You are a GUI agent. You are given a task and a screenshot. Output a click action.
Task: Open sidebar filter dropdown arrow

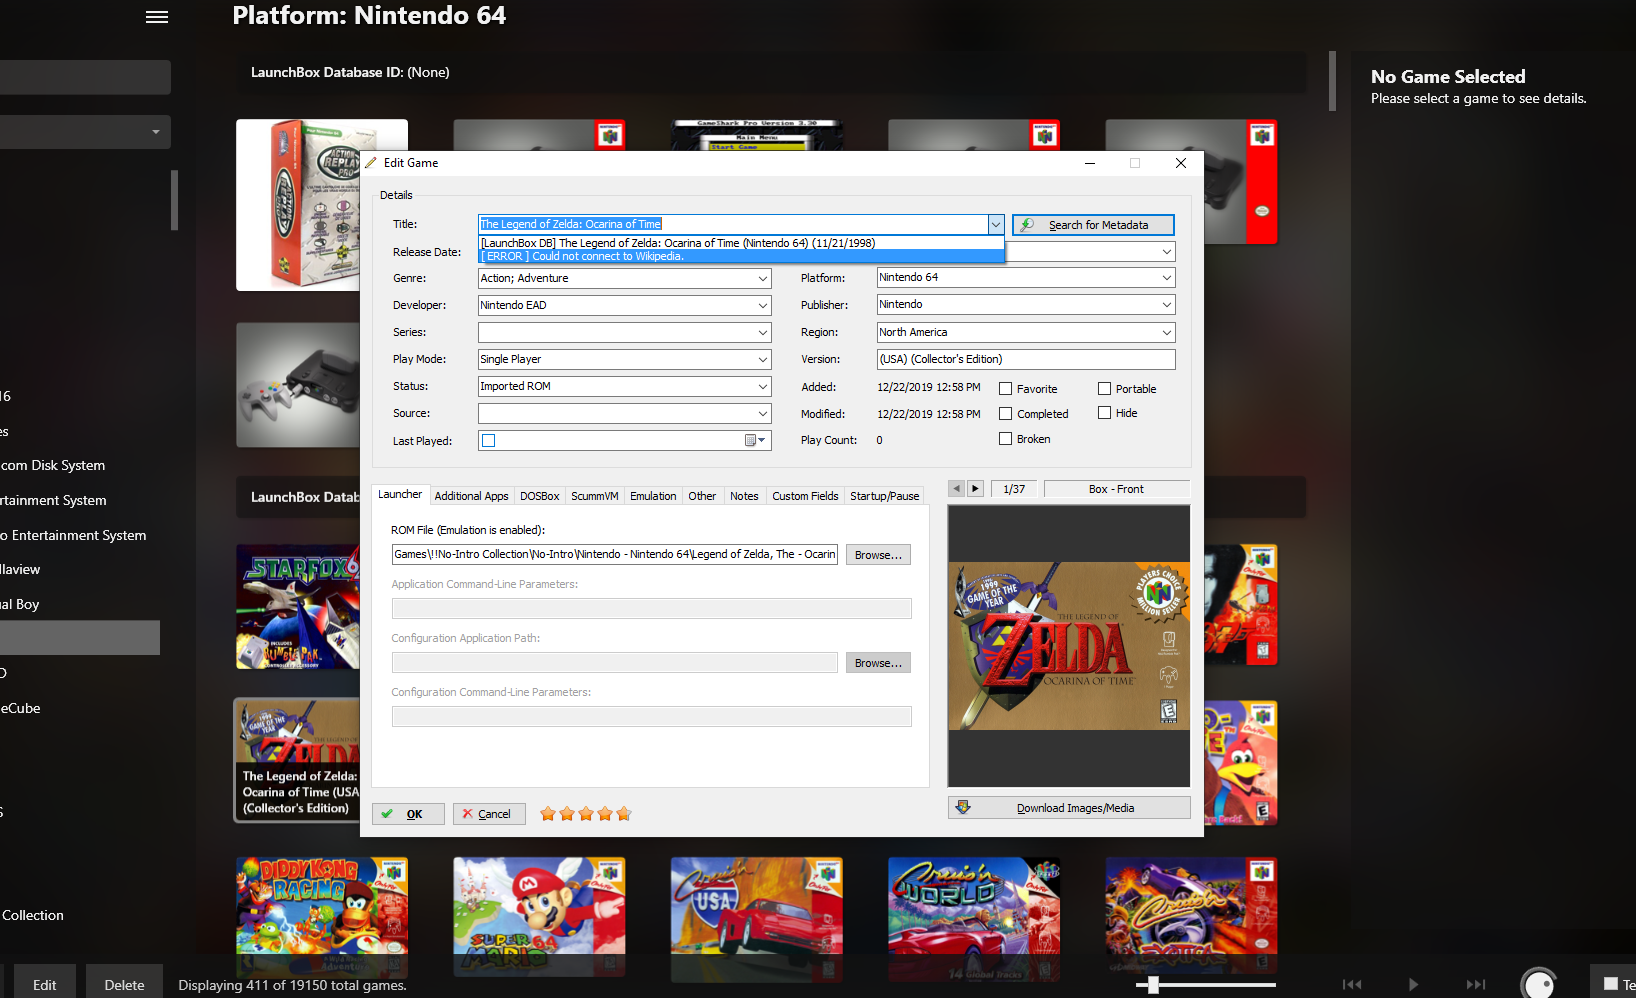click(x=156, y=132)
